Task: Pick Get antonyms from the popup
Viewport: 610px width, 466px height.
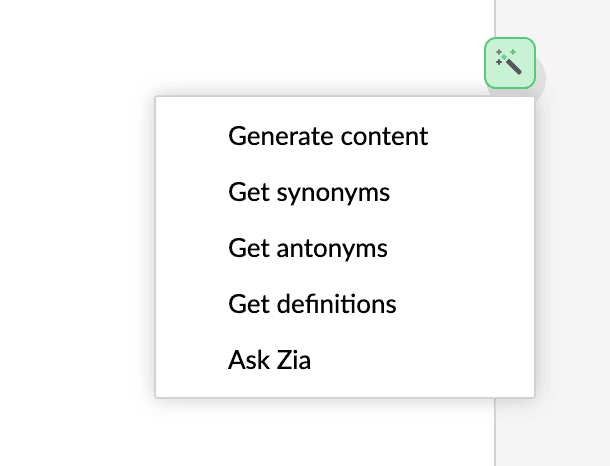Action: (x=307, y=247)
